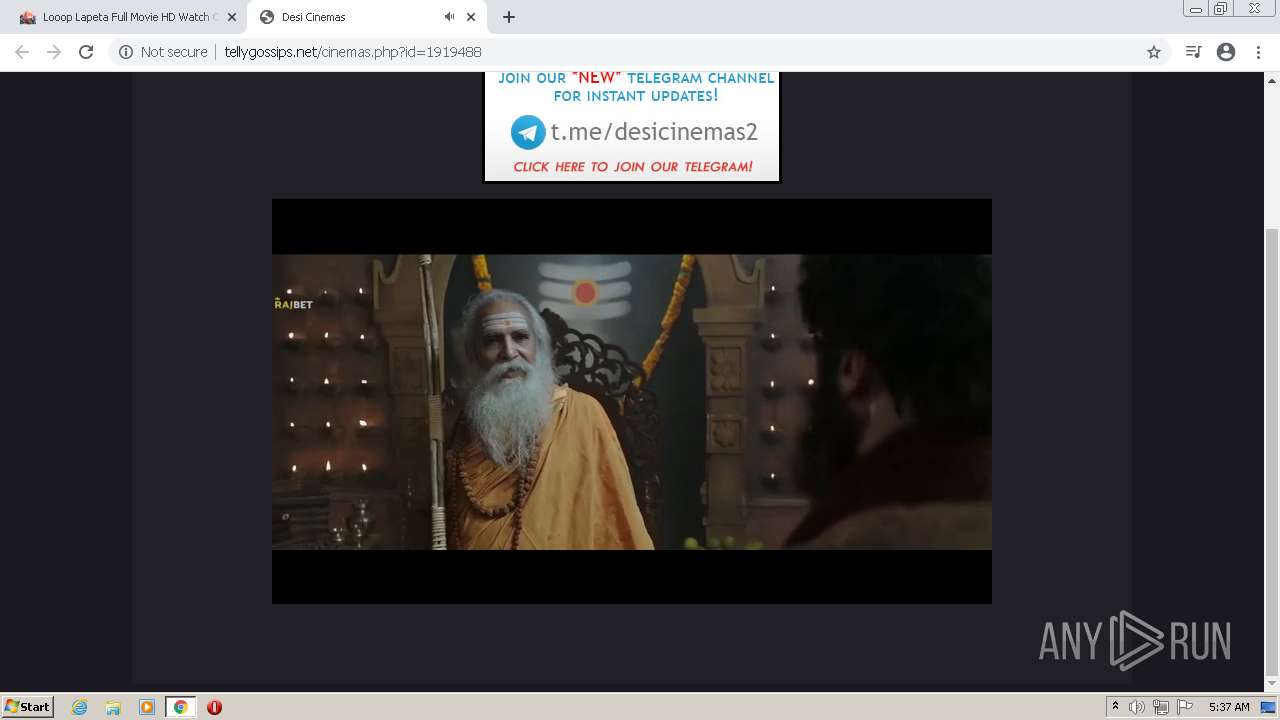Click the video player to pause playback
1280x720 pixels.
click(632, 401)
